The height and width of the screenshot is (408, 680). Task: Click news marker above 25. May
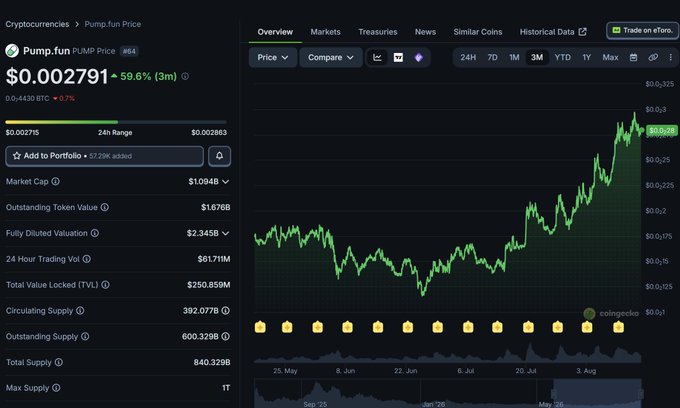click(x=287, y=327)
